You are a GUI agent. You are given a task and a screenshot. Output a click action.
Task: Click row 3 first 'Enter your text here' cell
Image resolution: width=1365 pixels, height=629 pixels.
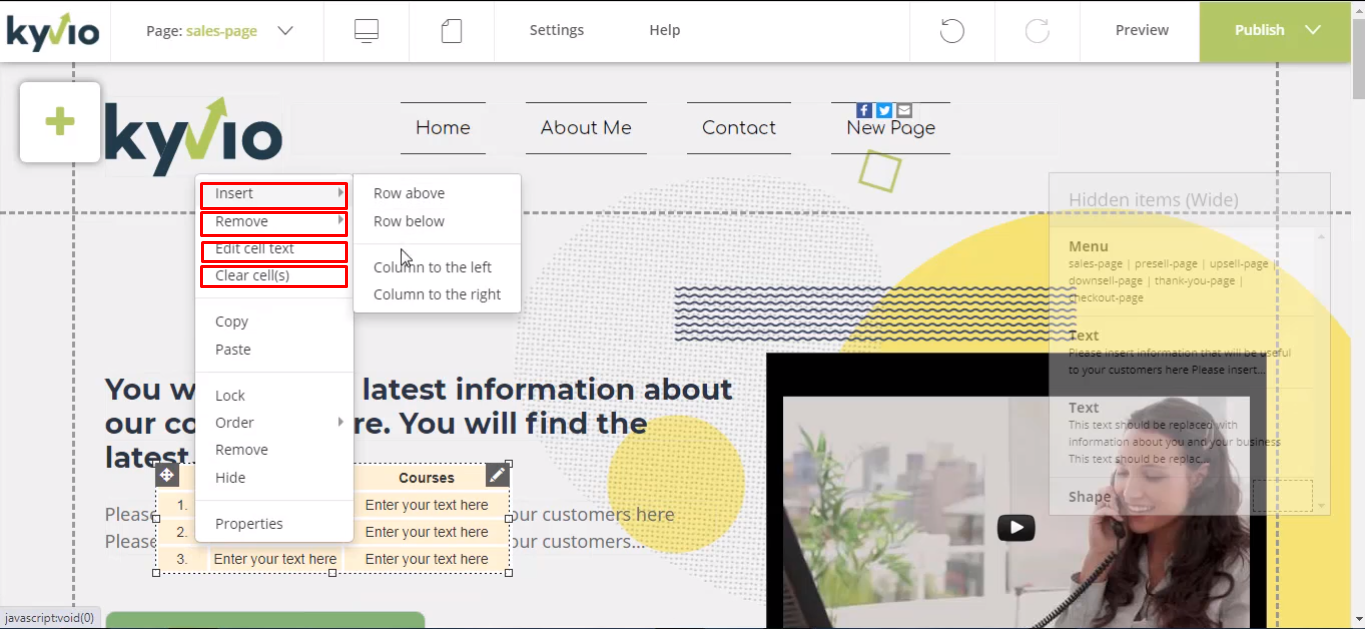(275, 560)
